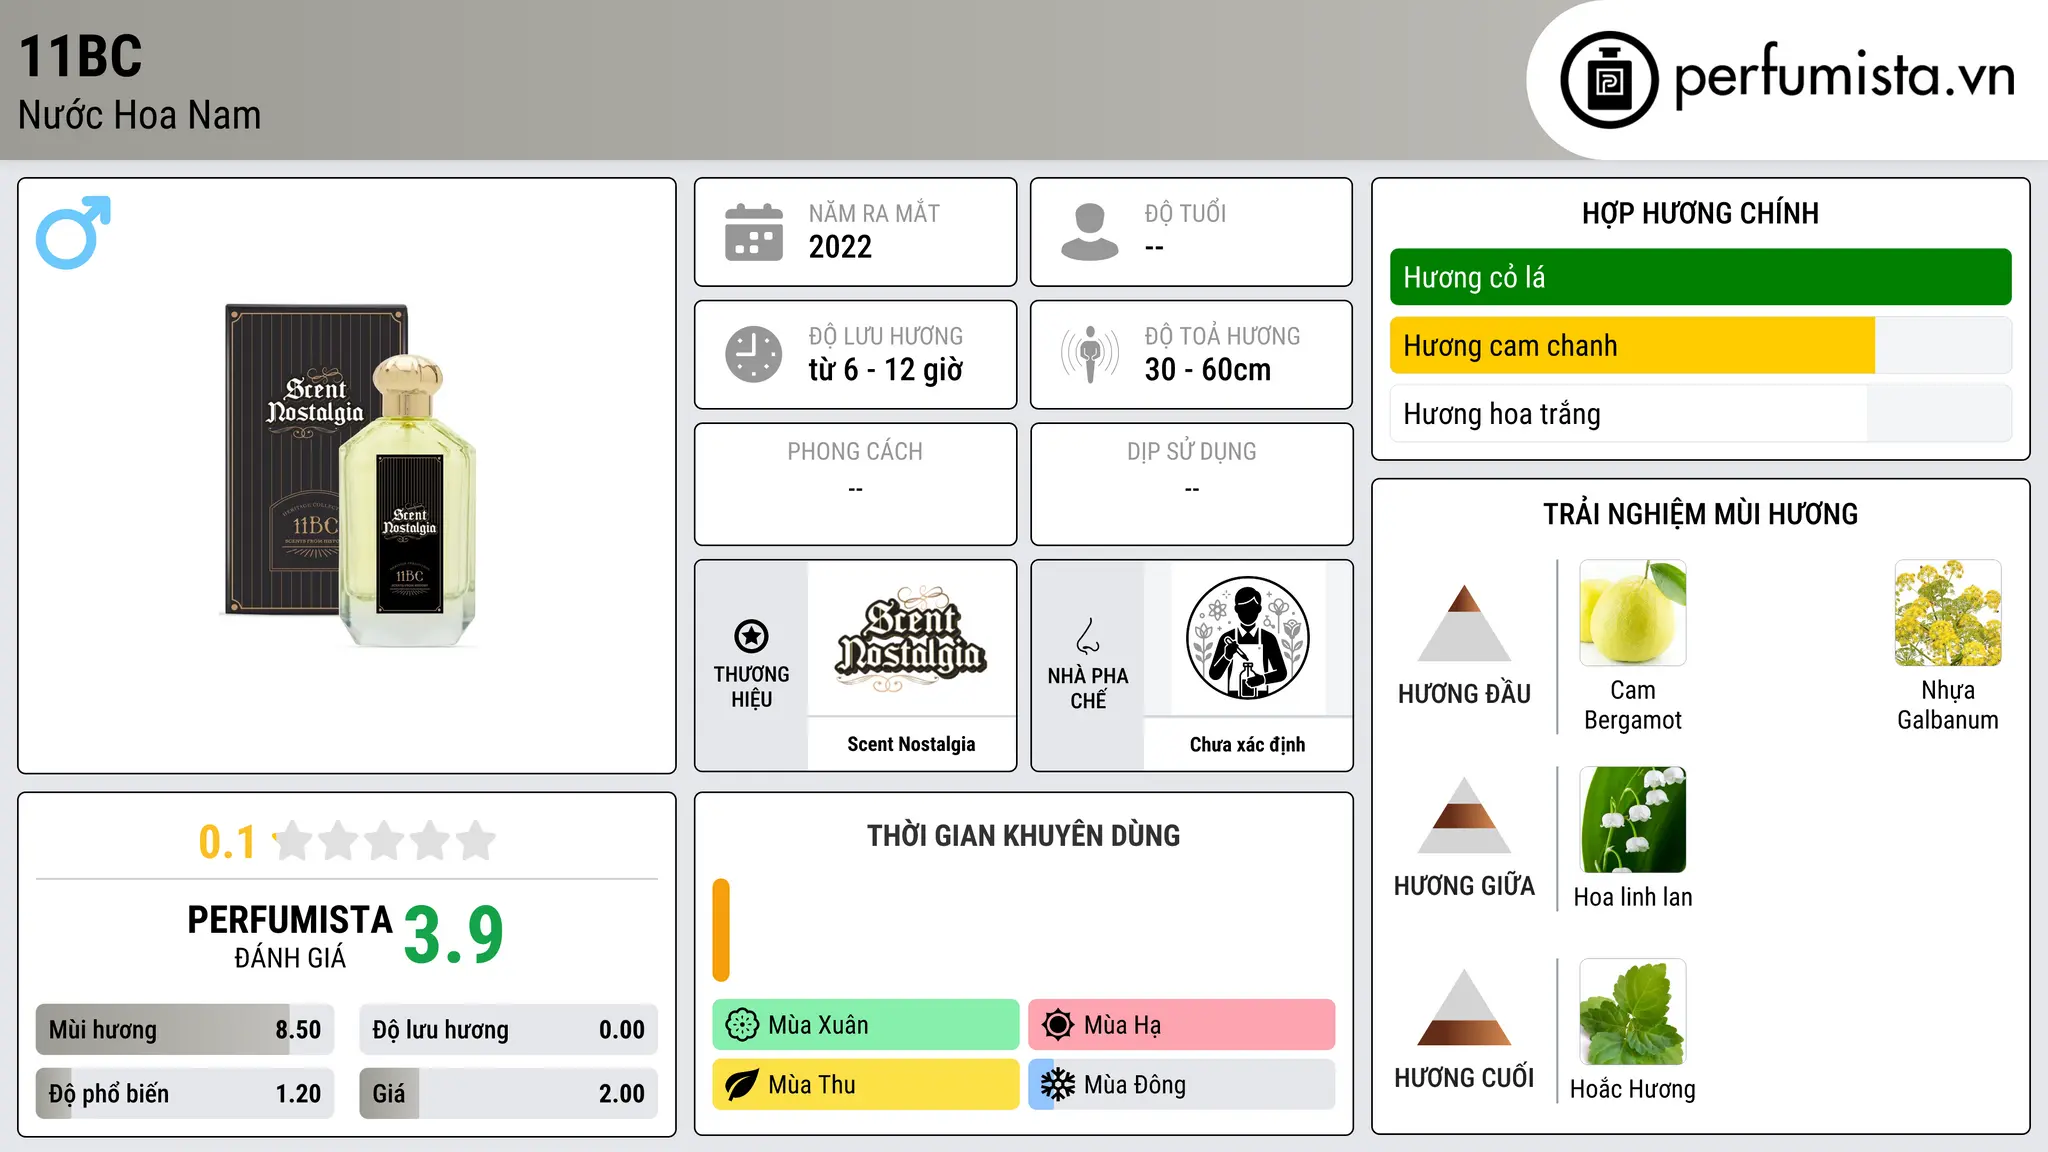Open the Scent Nostalgia brand logo
This screenshot has width=2048, height=1152.
[911, 640]
